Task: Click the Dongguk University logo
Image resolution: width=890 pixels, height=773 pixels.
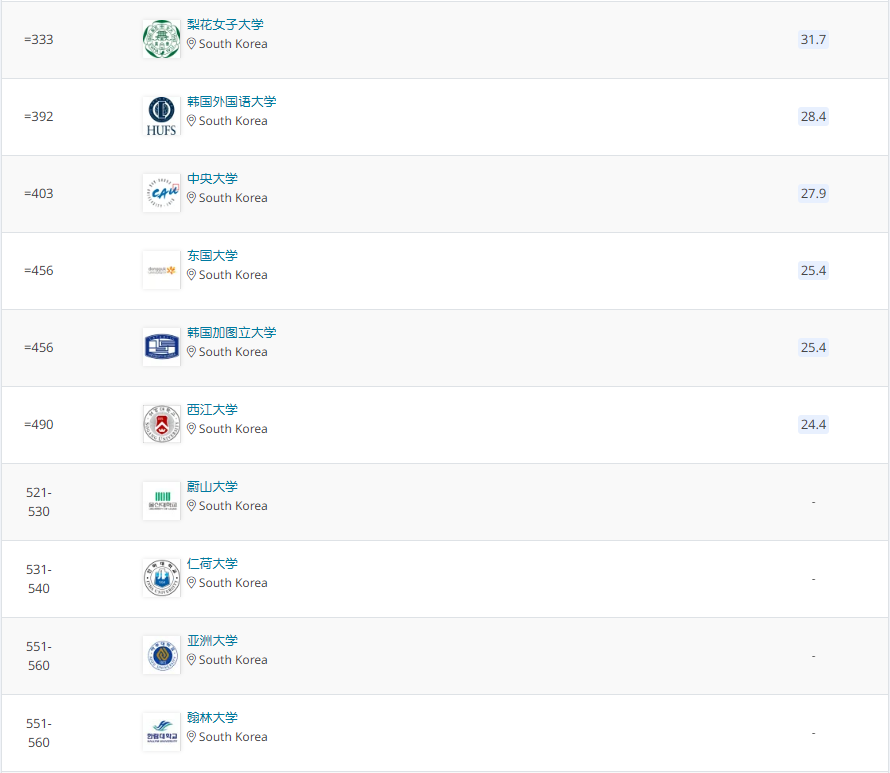Action: [161, 270]
